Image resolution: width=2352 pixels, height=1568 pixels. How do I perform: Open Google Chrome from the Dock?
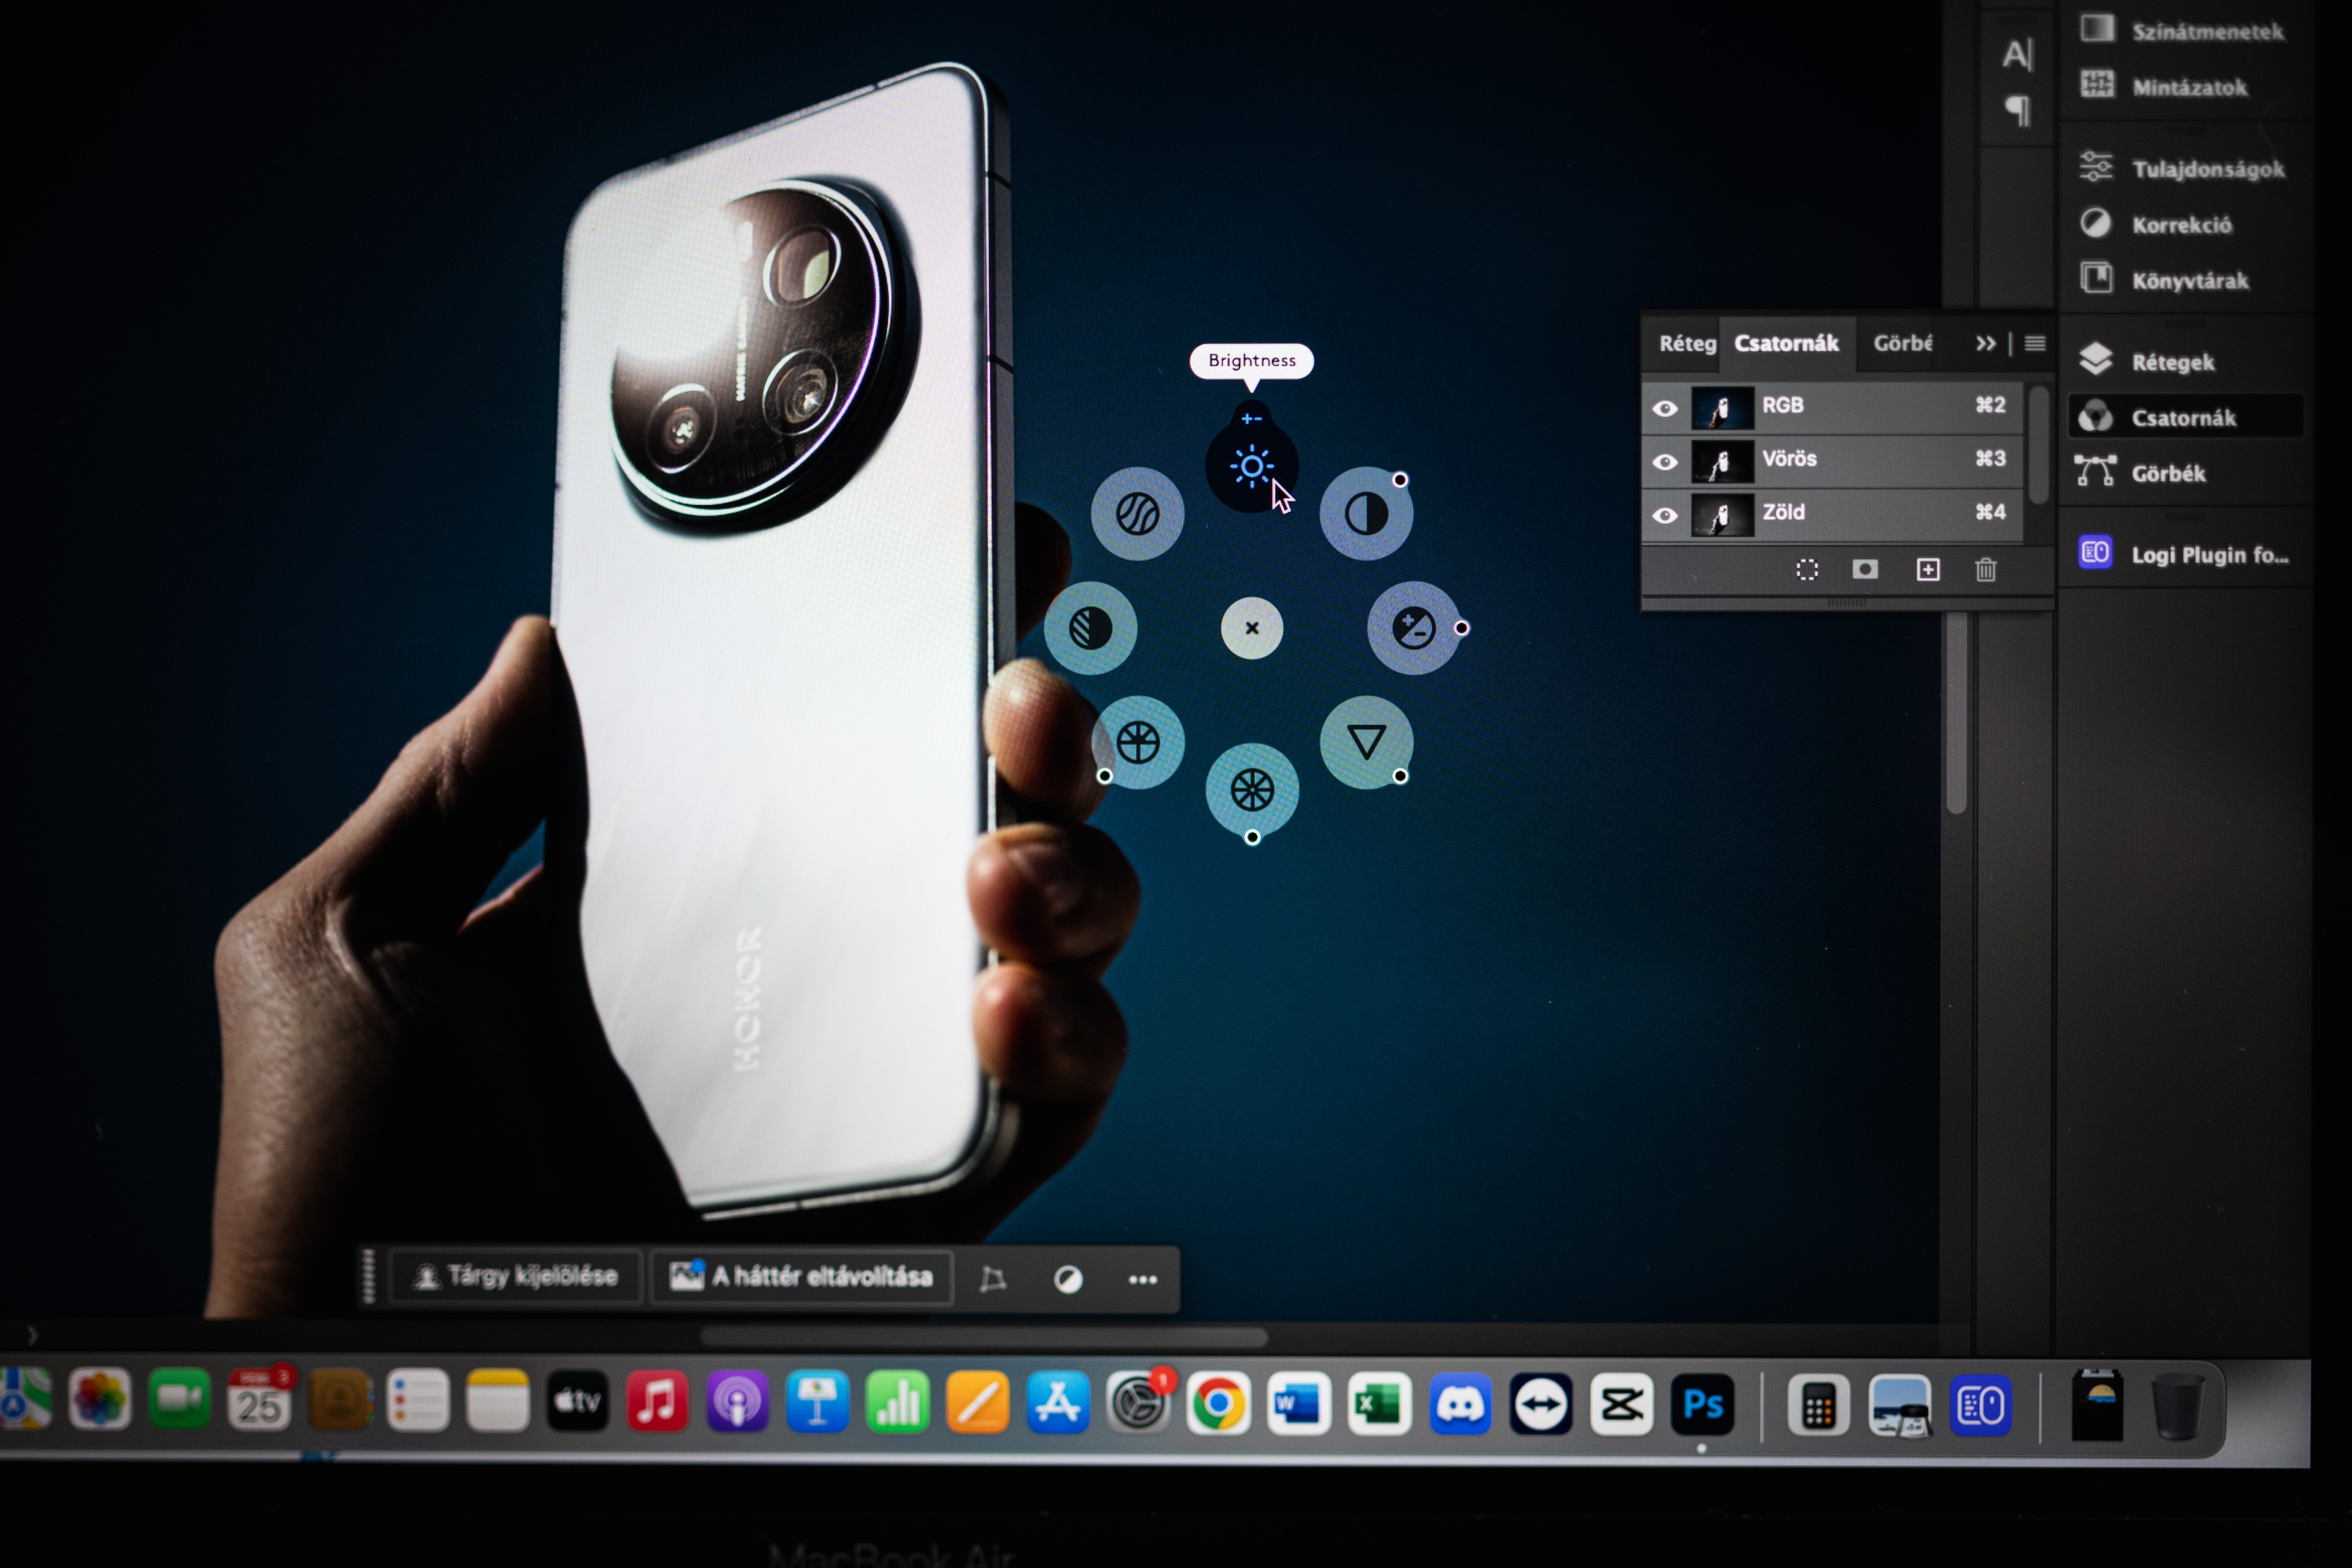point(1218,1404)
